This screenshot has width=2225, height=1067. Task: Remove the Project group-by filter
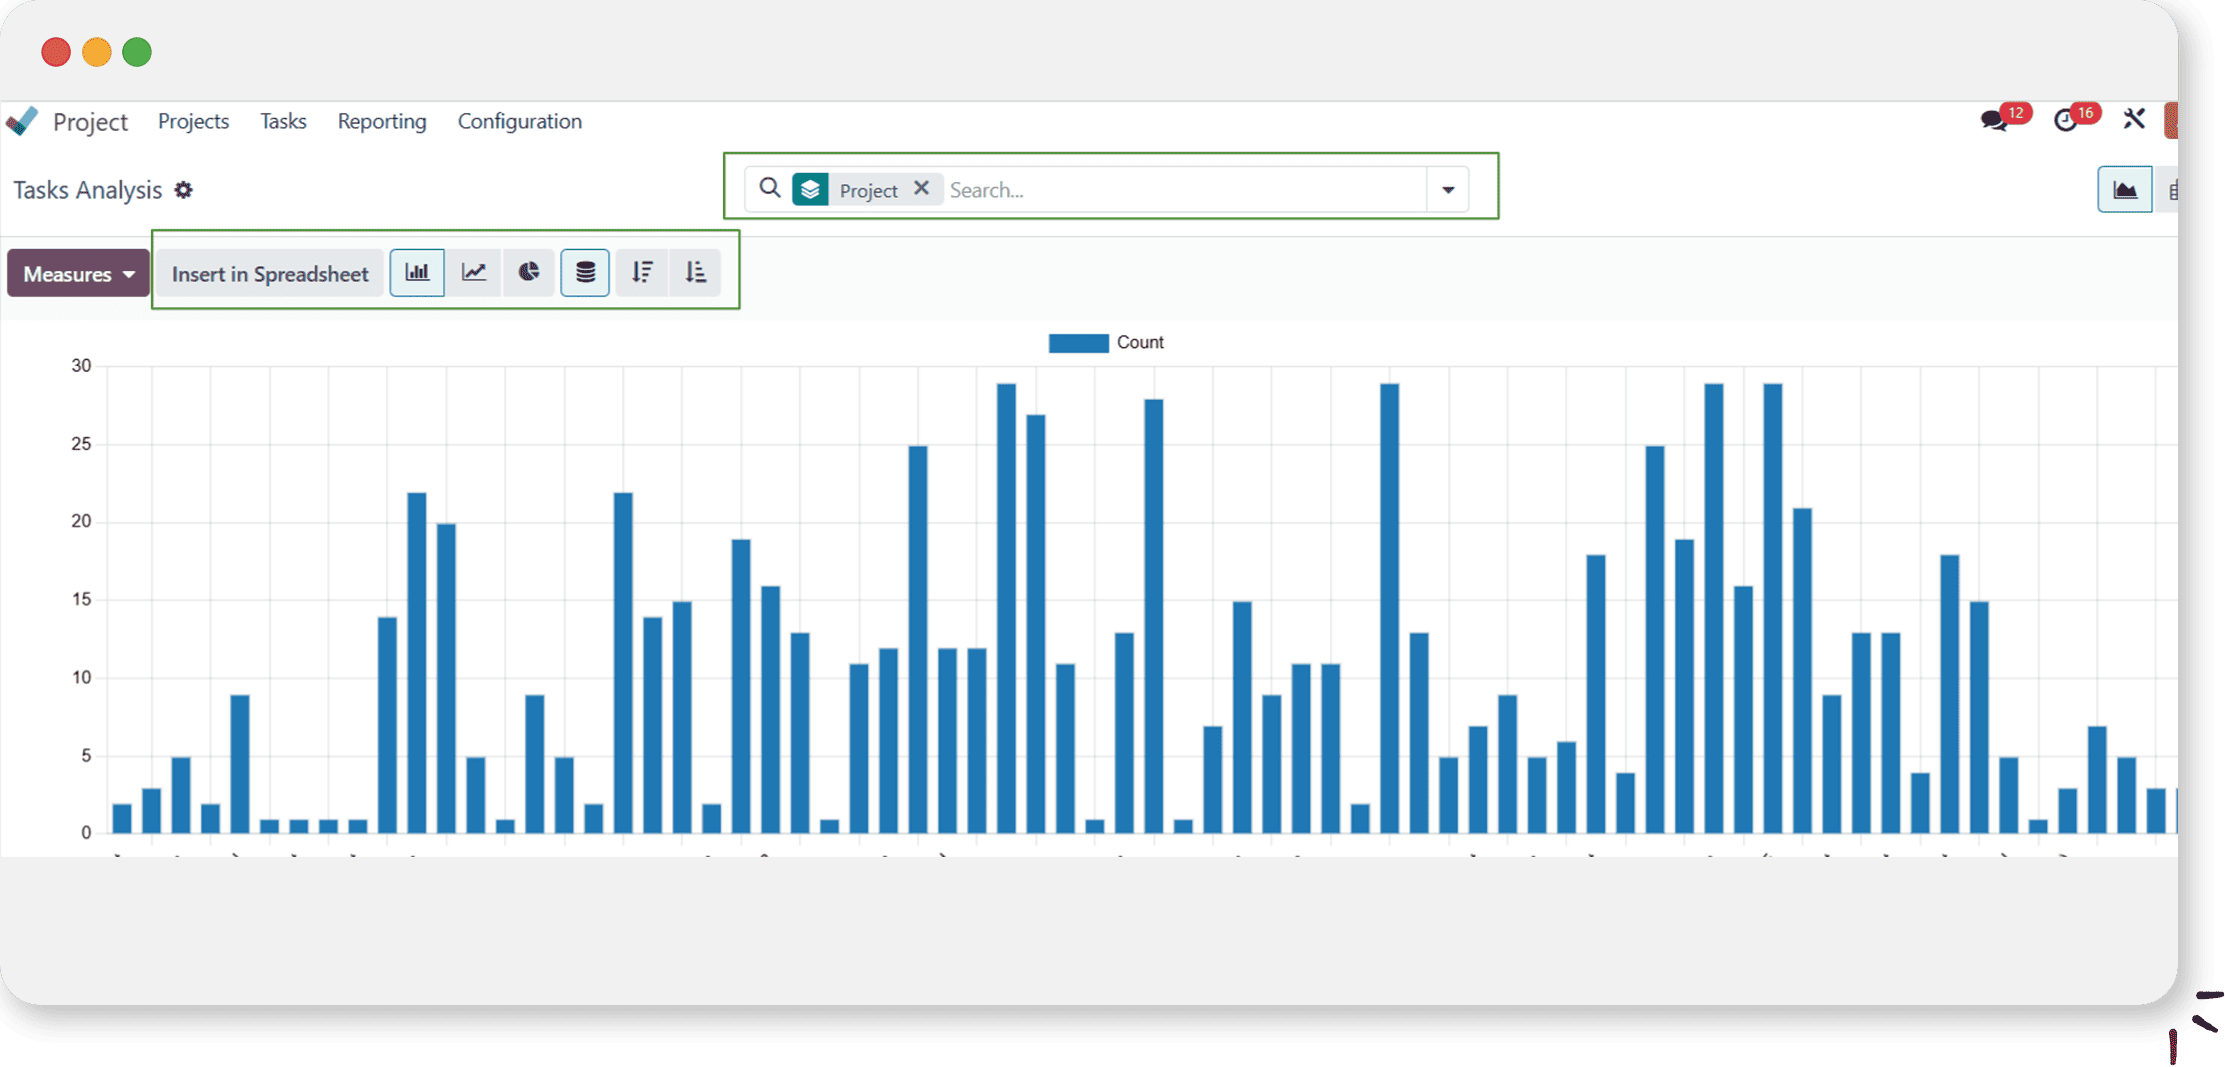(921, 188)
